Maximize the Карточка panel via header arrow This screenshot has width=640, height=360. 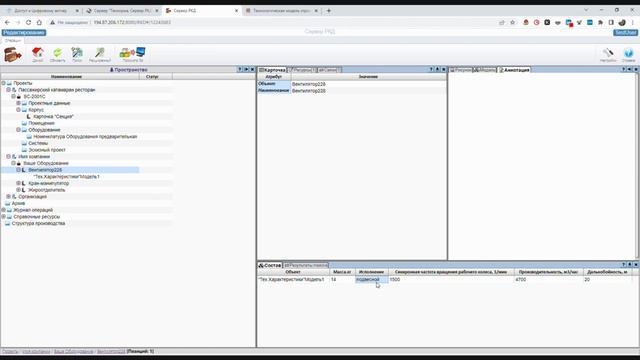click(438, 70)
